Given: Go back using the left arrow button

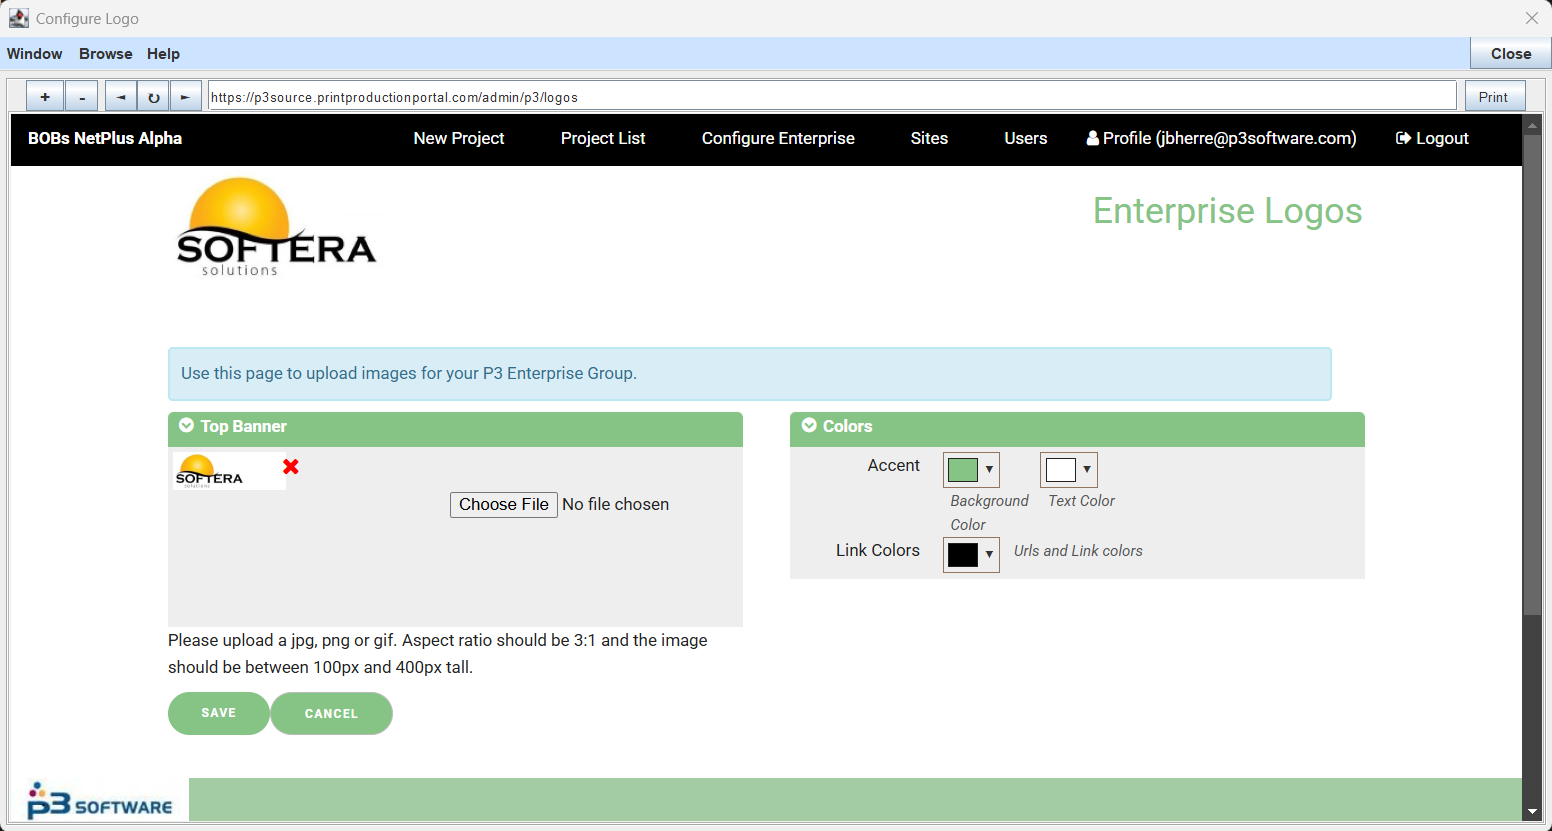Looking at the screenshot, I should [x=121, y=97].
